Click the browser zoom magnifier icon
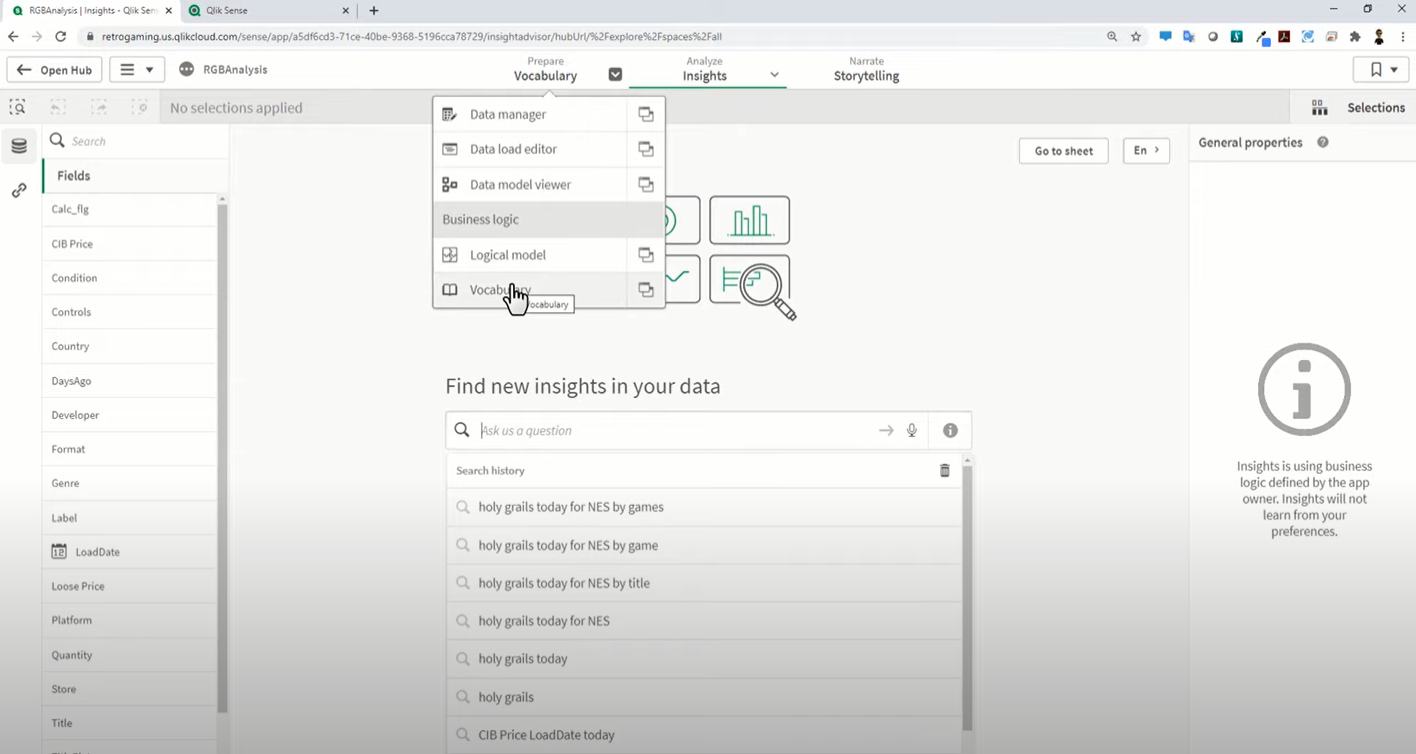This screenshot has width=1416, height=754. [x=1112, y=36]
